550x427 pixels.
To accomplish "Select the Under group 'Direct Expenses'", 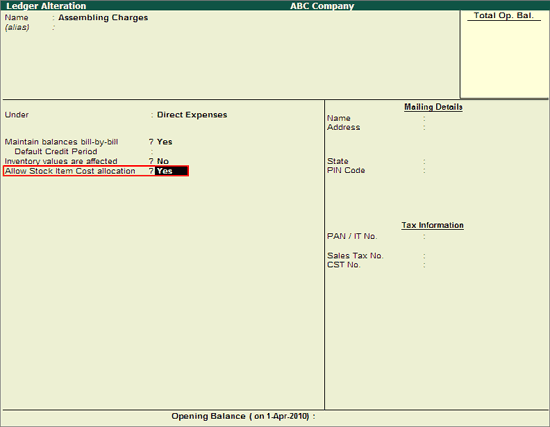I will tap(192, 115).
